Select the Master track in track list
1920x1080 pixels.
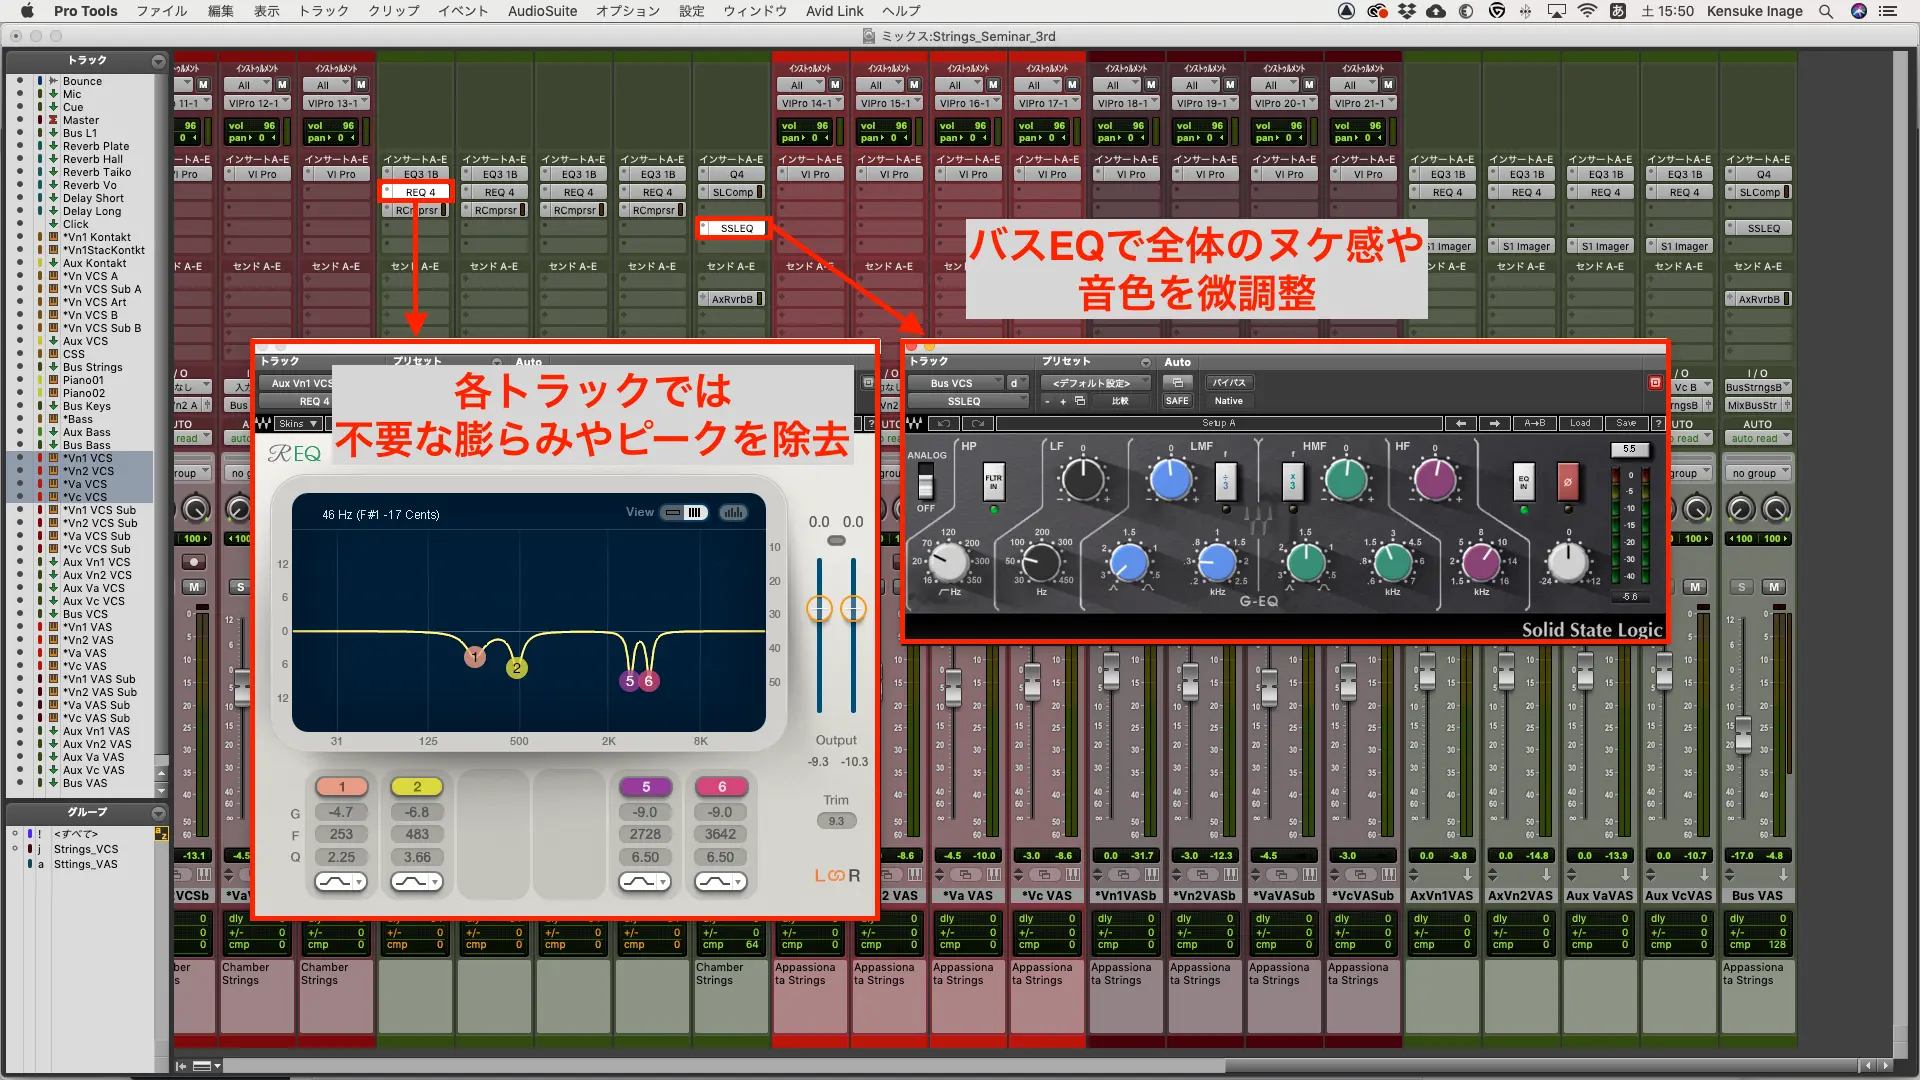[x=81, y=120]
